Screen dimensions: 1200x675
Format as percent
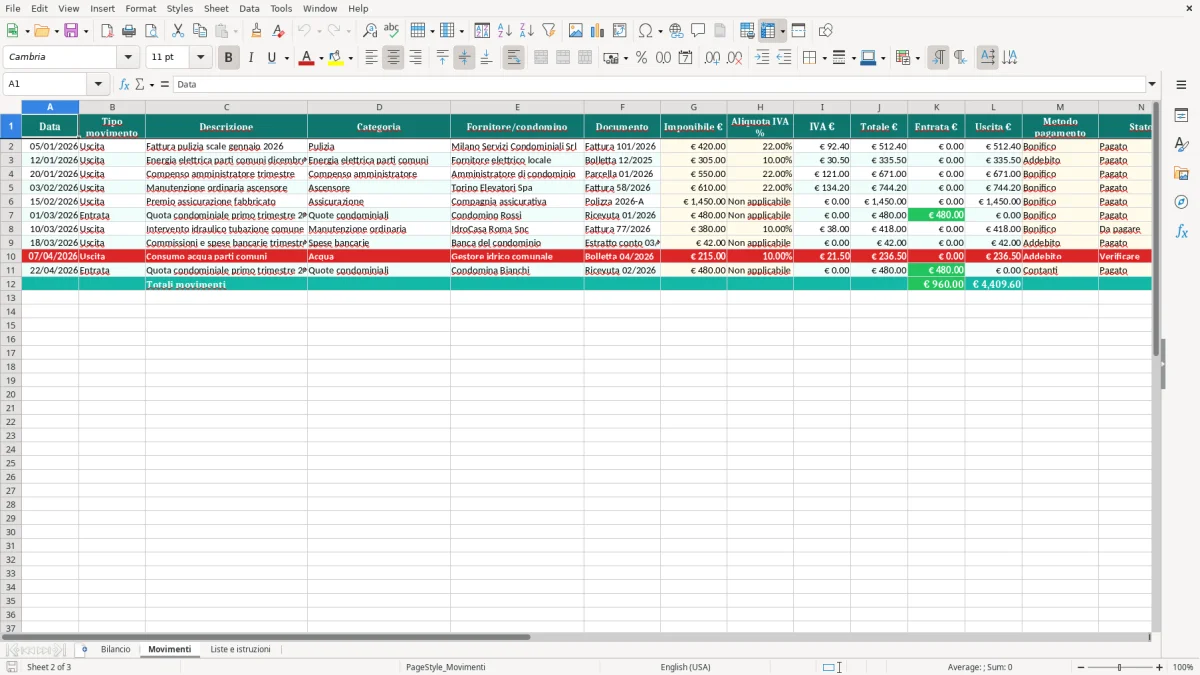641,58
